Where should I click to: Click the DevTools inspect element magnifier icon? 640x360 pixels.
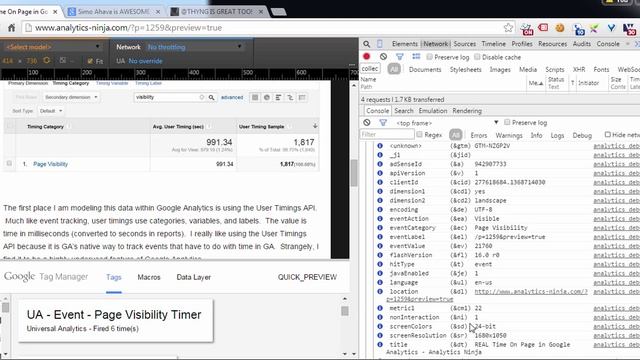tap(367, 44)
